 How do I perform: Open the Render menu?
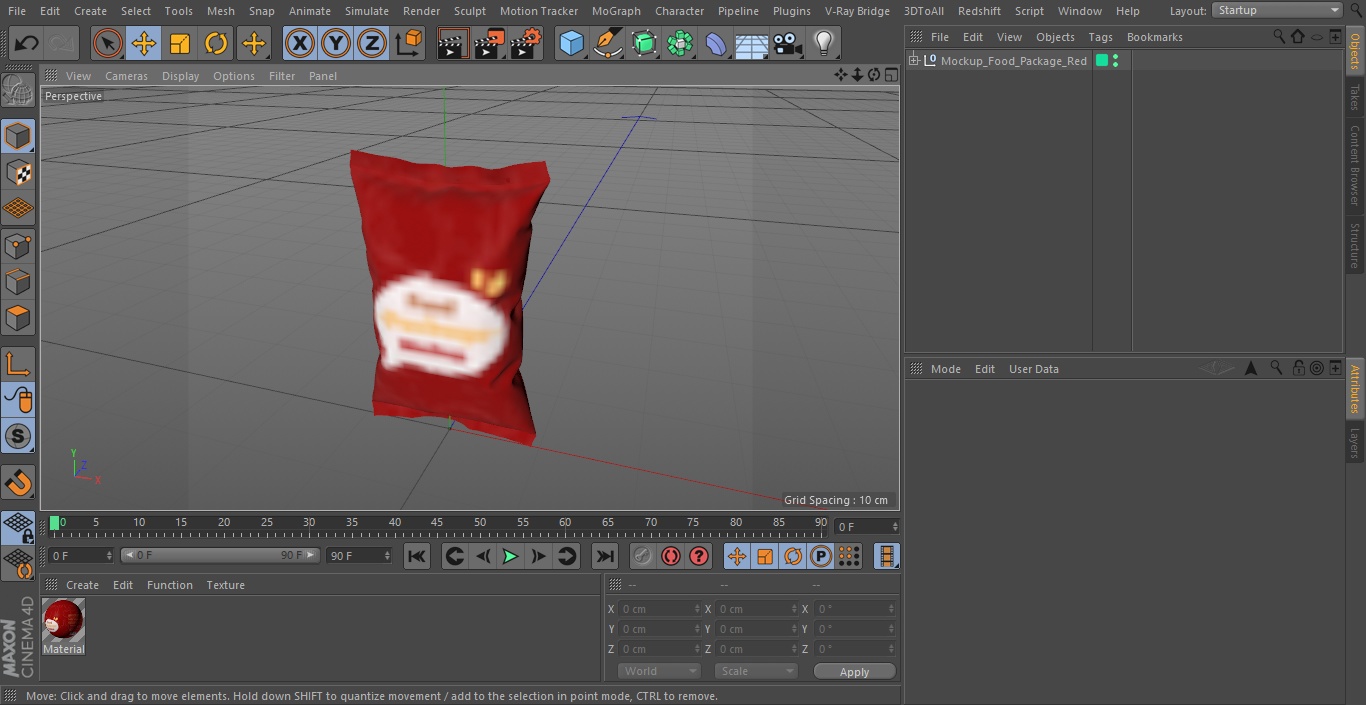pos(421,11)
